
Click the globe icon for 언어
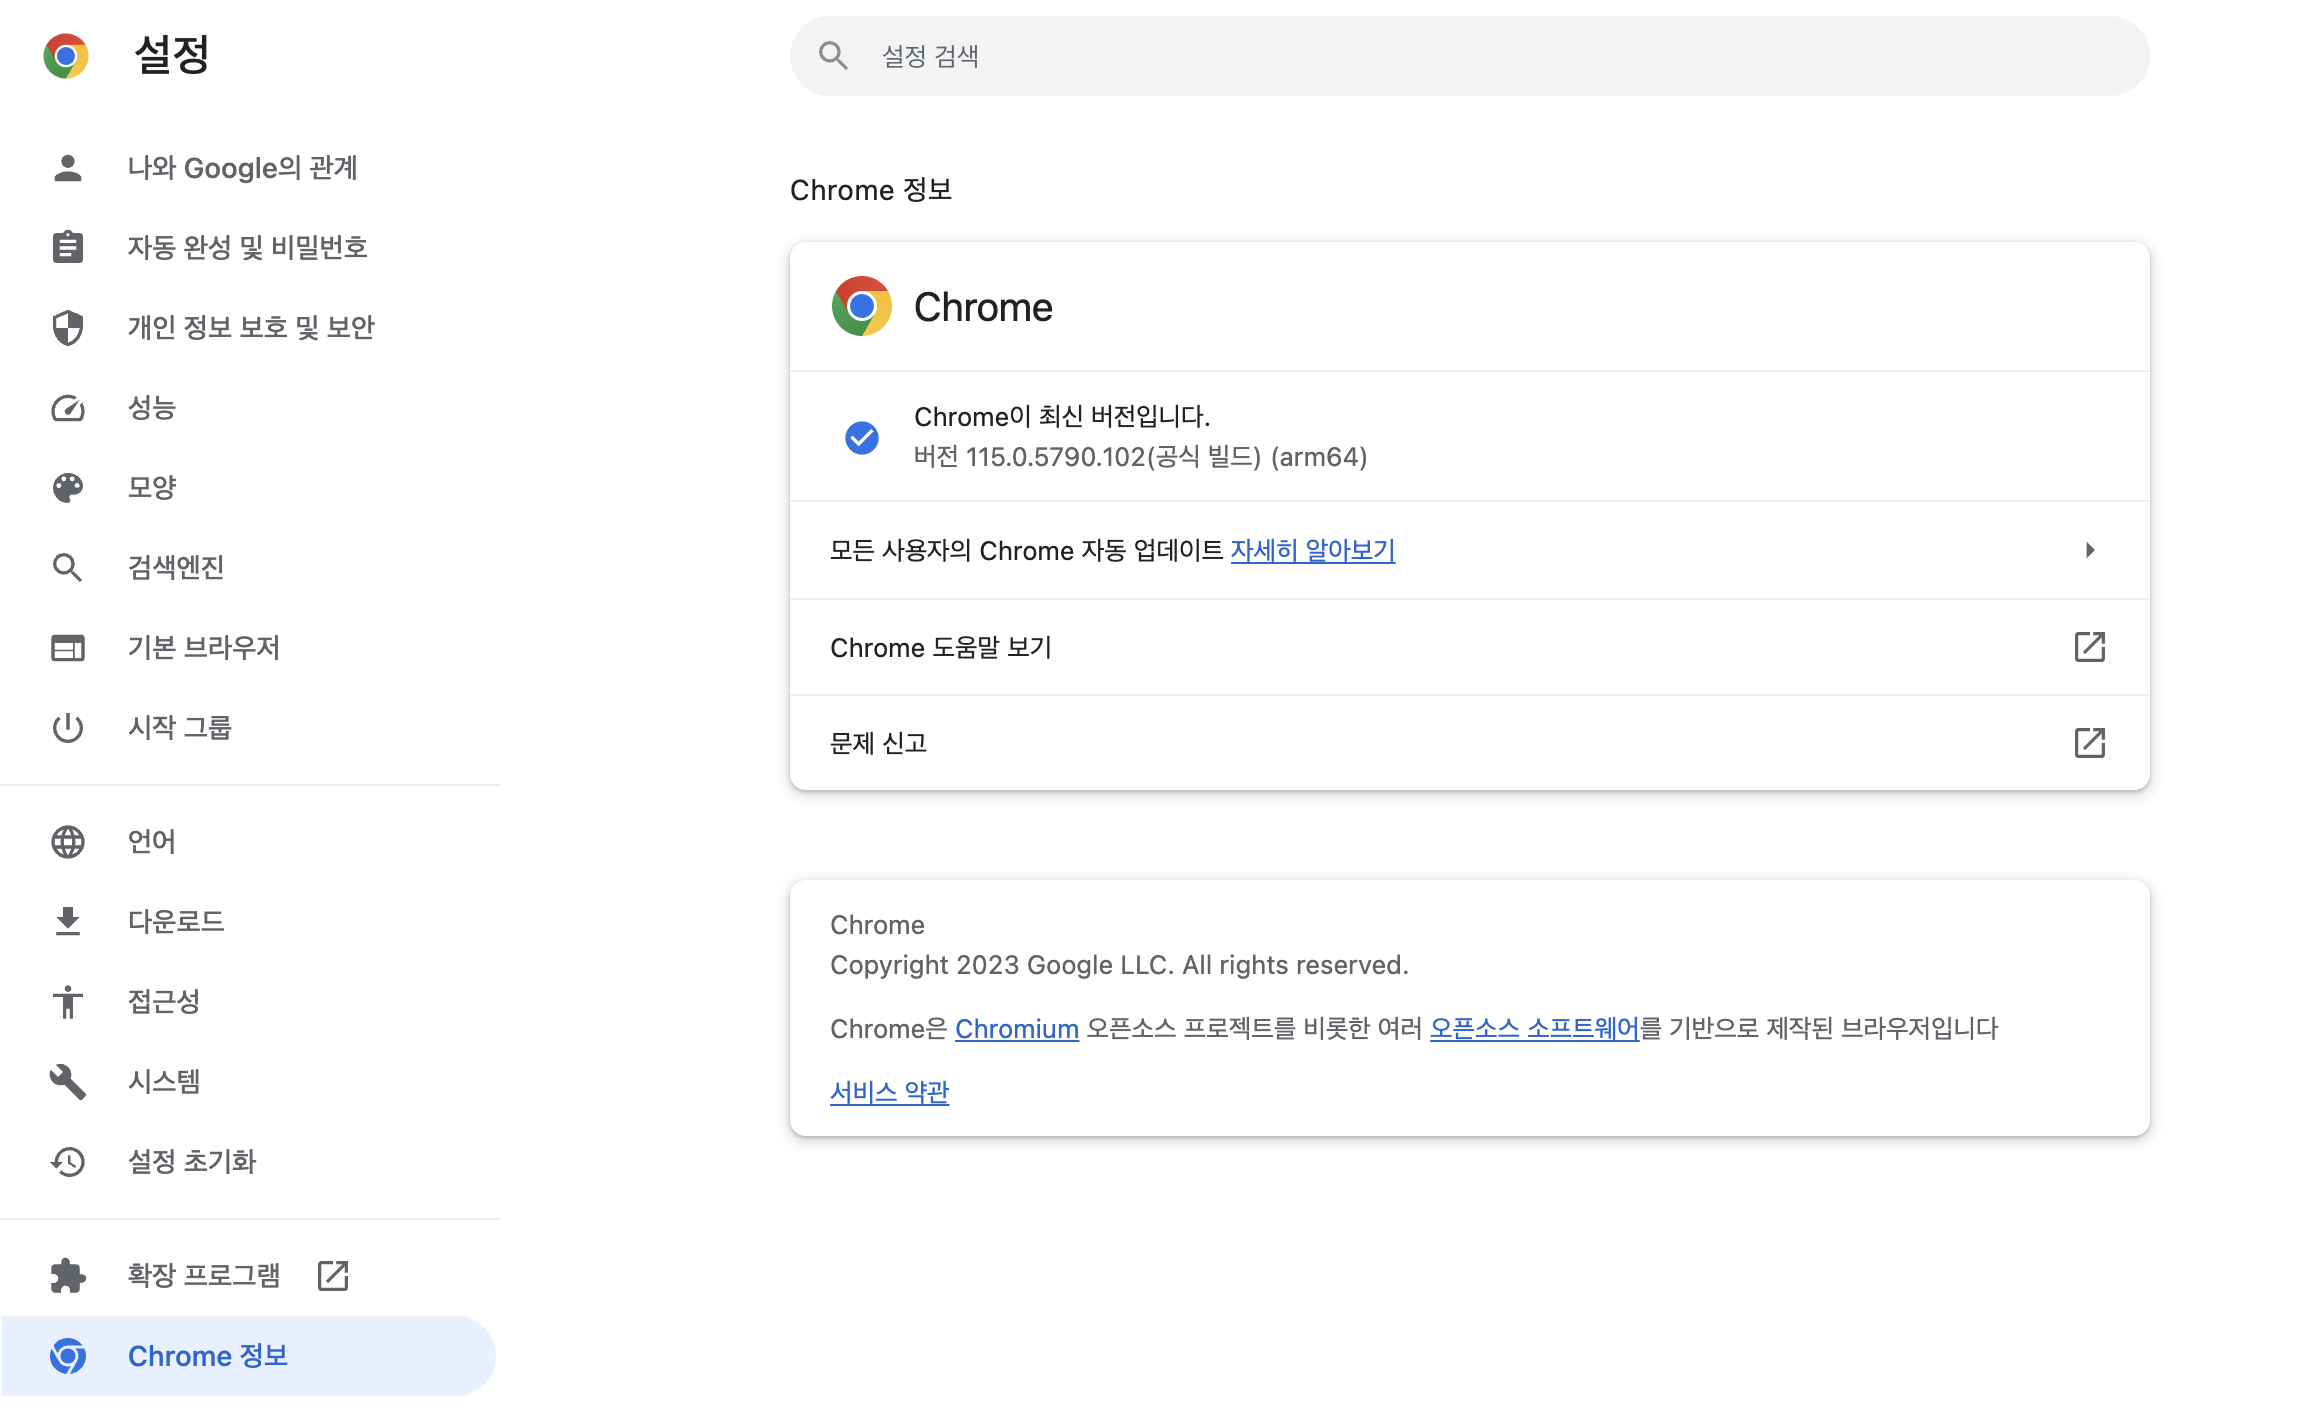click(68, 842)
